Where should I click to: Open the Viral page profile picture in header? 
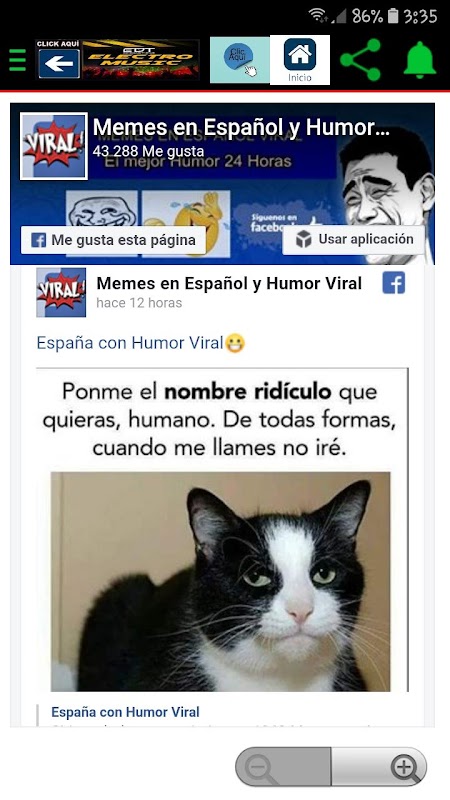click(54, 146)
